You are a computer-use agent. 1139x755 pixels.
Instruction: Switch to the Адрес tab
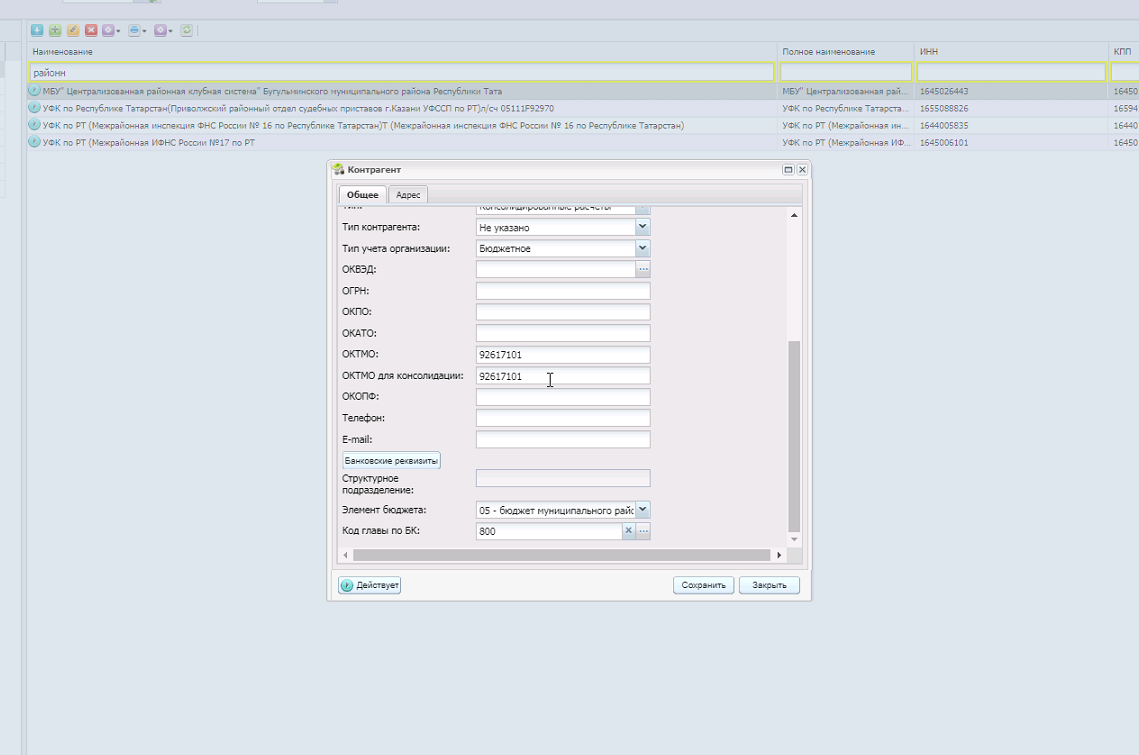pos(408,195)
